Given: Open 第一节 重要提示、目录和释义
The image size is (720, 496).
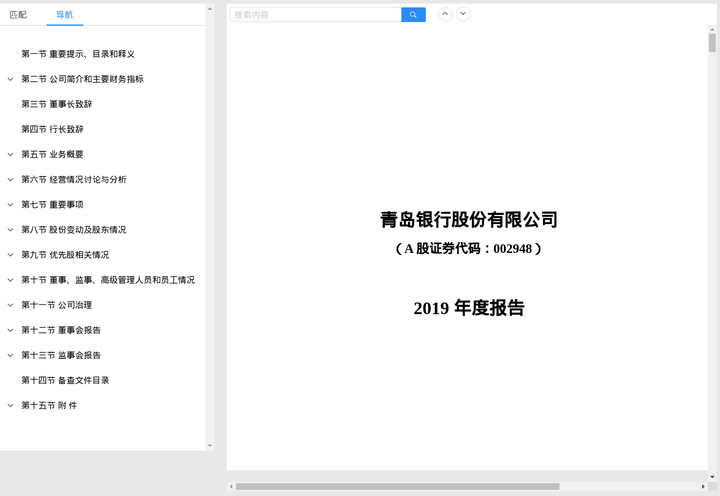Looking at the screenshot, I should [78, 54].
